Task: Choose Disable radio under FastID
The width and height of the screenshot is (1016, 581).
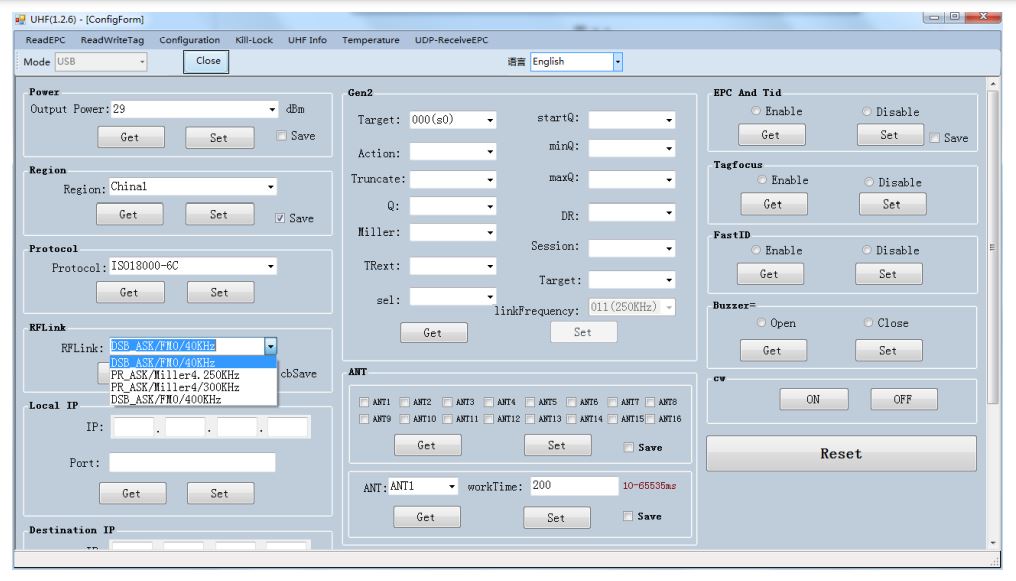Action: [x=868, y=250]
